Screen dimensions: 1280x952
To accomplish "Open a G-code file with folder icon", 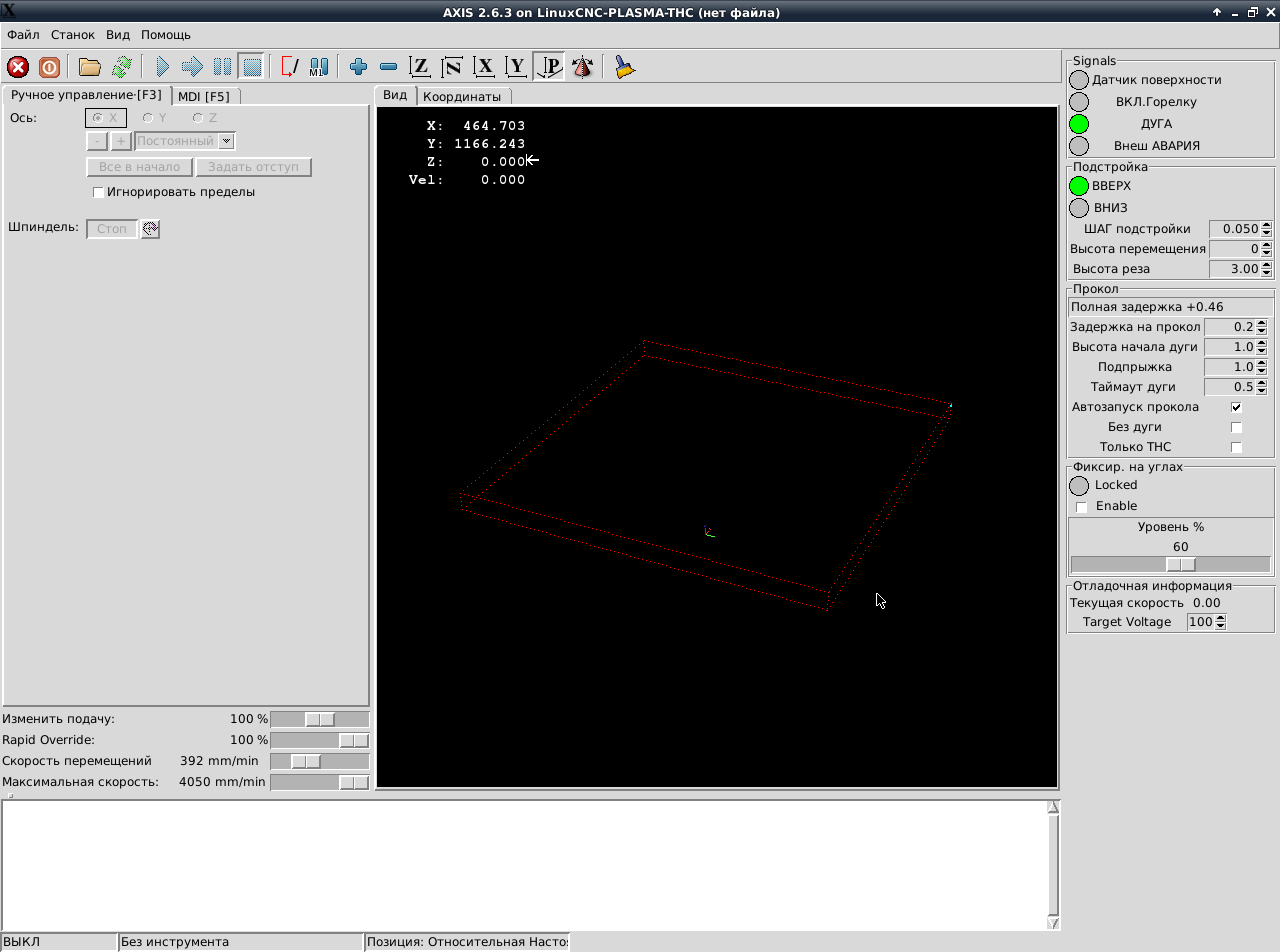I will (x=90, y=67).
